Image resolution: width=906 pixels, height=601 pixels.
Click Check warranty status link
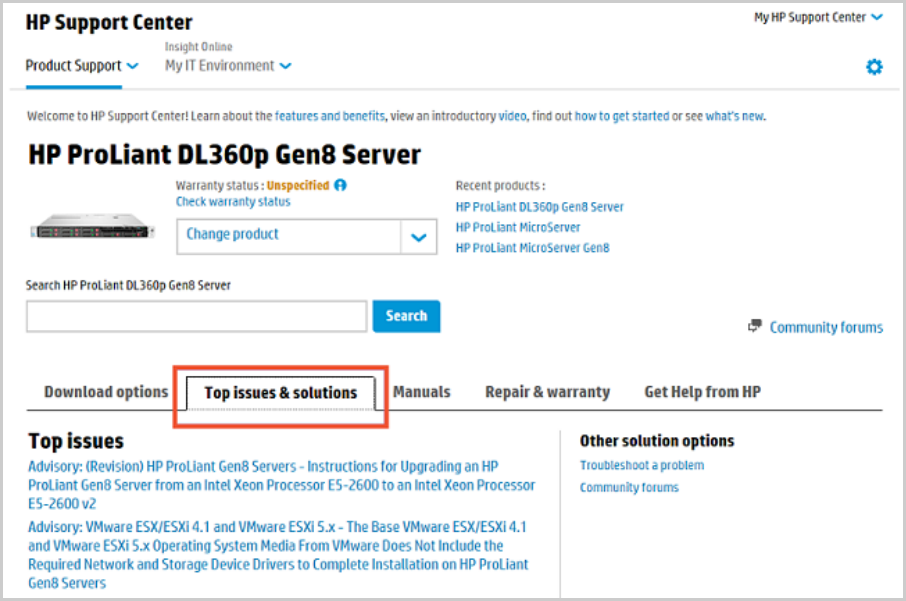pos(233,202)
